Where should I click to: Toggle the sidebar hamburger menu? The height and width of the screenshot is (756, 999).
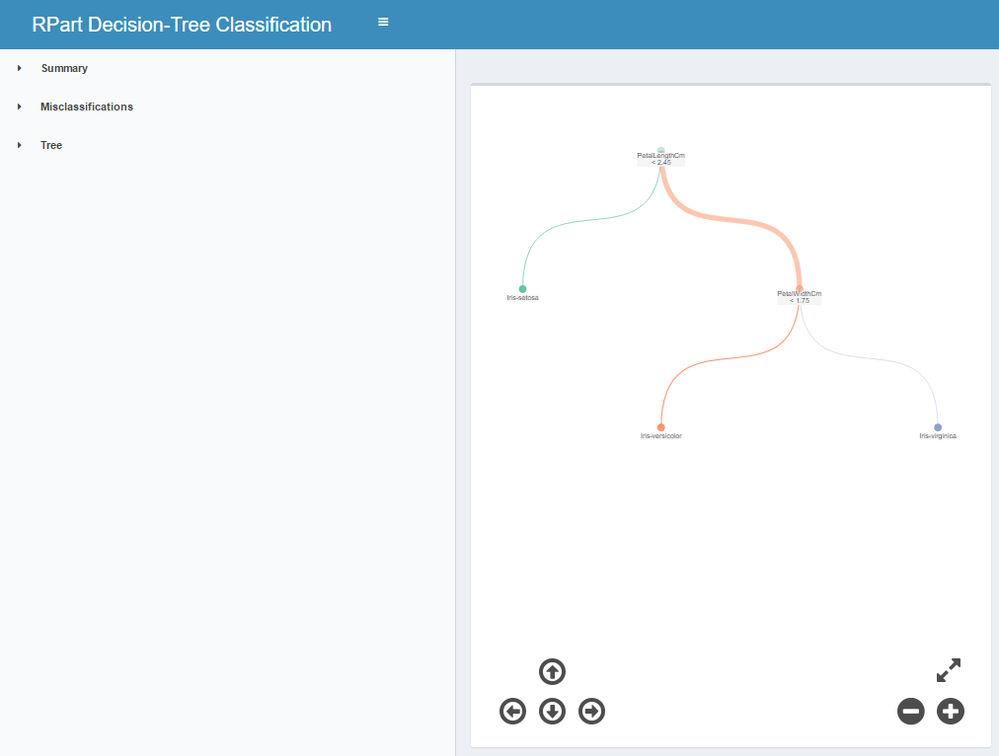(383, 22)
